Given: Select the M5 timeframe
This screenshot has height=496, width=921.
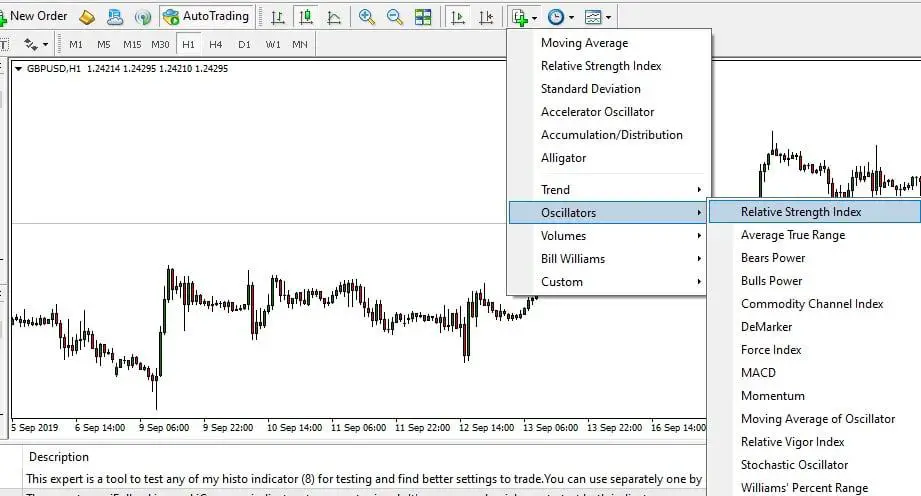Looking at the screenshot, I should point(104,44).
